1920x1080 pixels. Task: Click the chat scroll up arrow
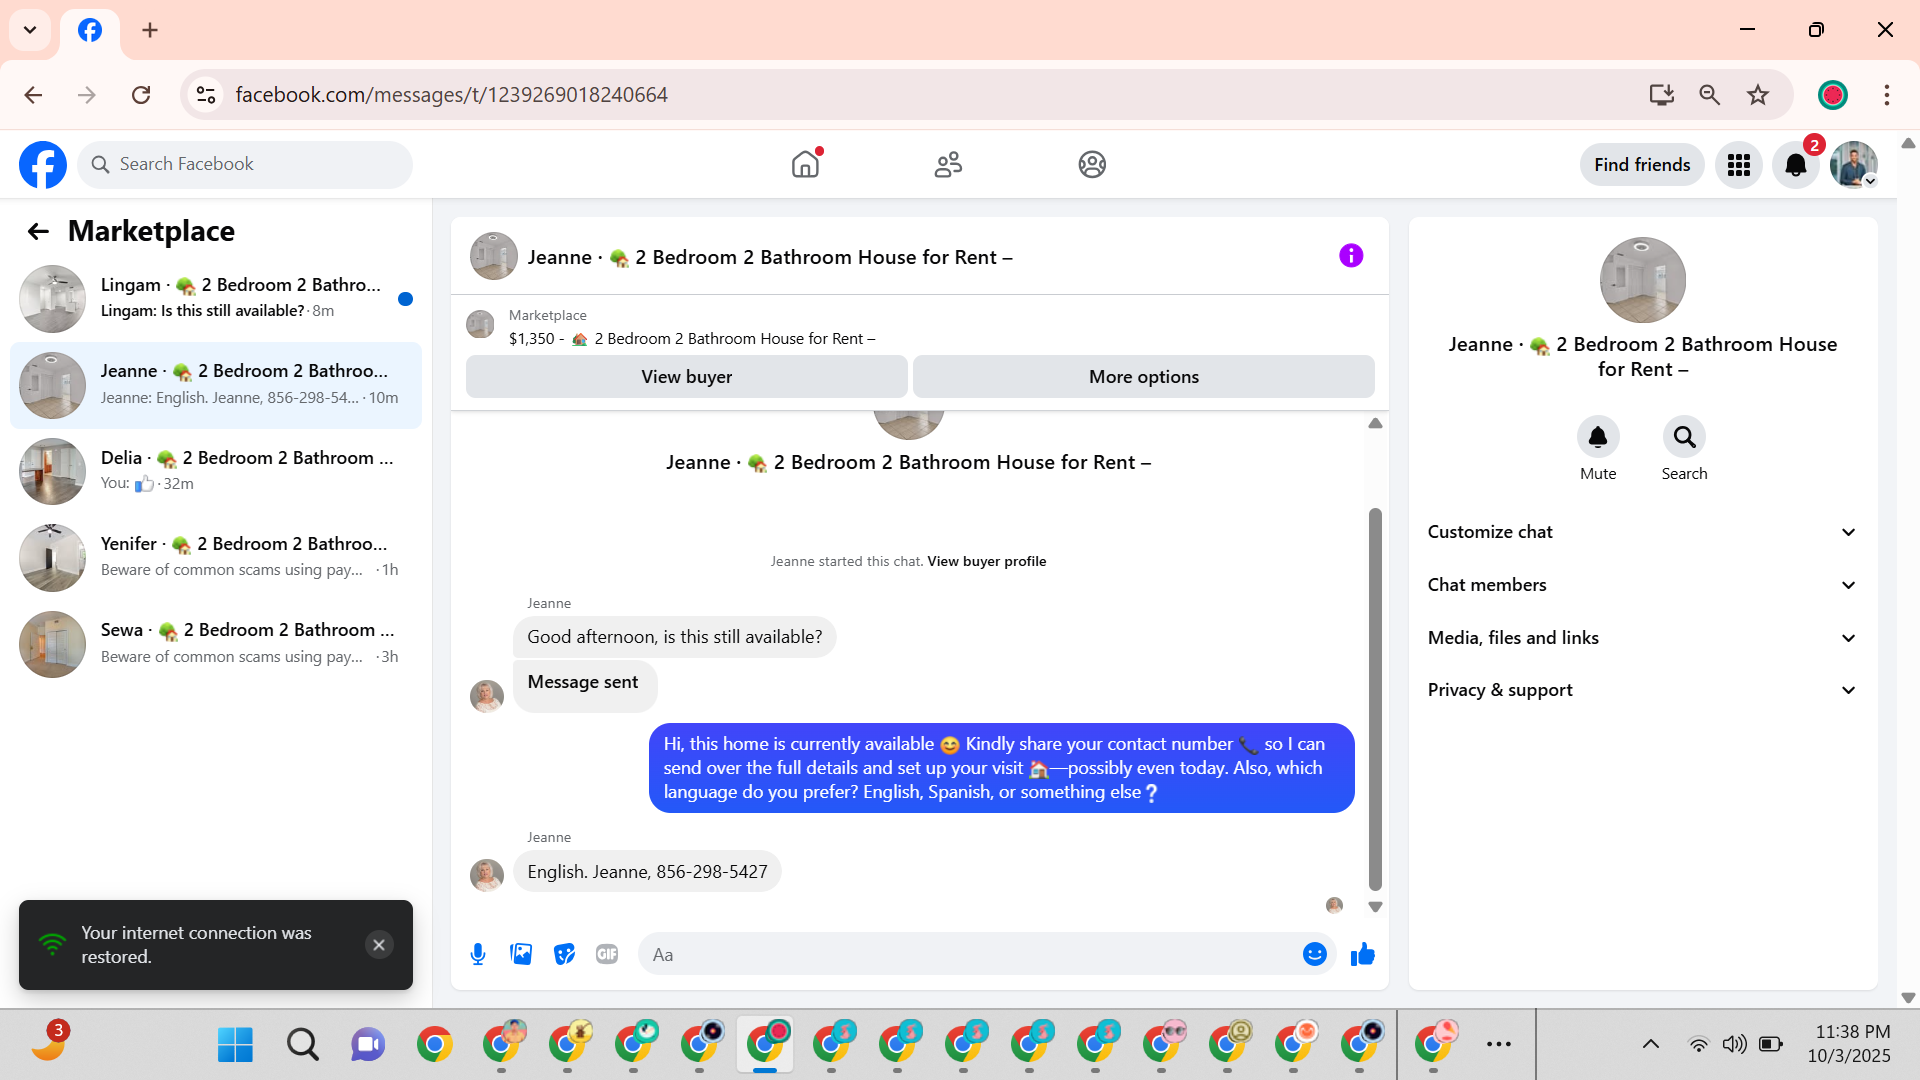pyautogui.click(x=1375, y=424)
